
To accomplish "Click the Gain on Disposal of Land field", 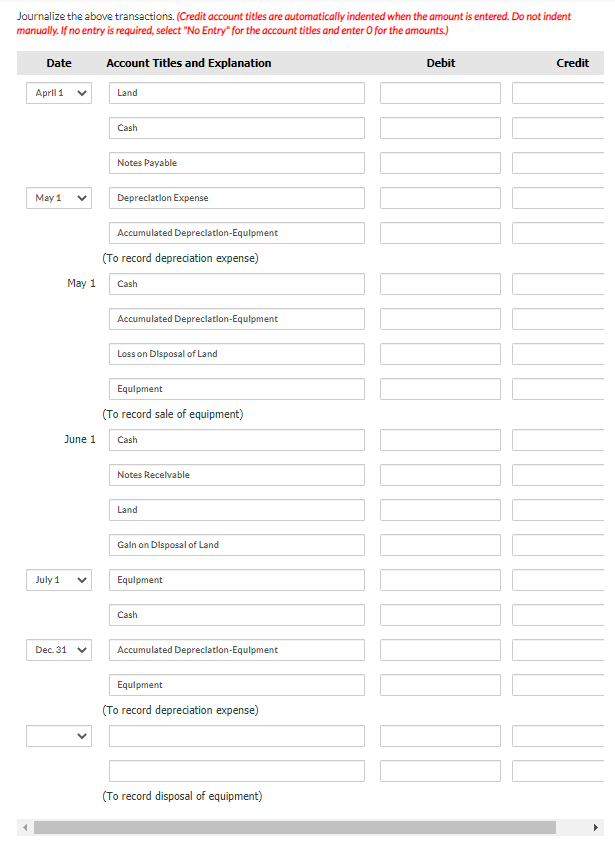I will point(236,544).
